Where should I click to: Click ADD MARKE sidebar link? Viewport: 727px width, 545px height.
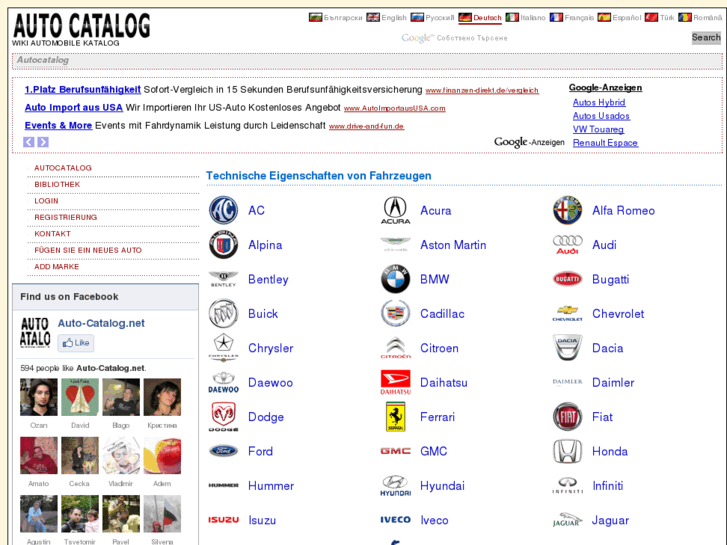(x=57, y=267)
